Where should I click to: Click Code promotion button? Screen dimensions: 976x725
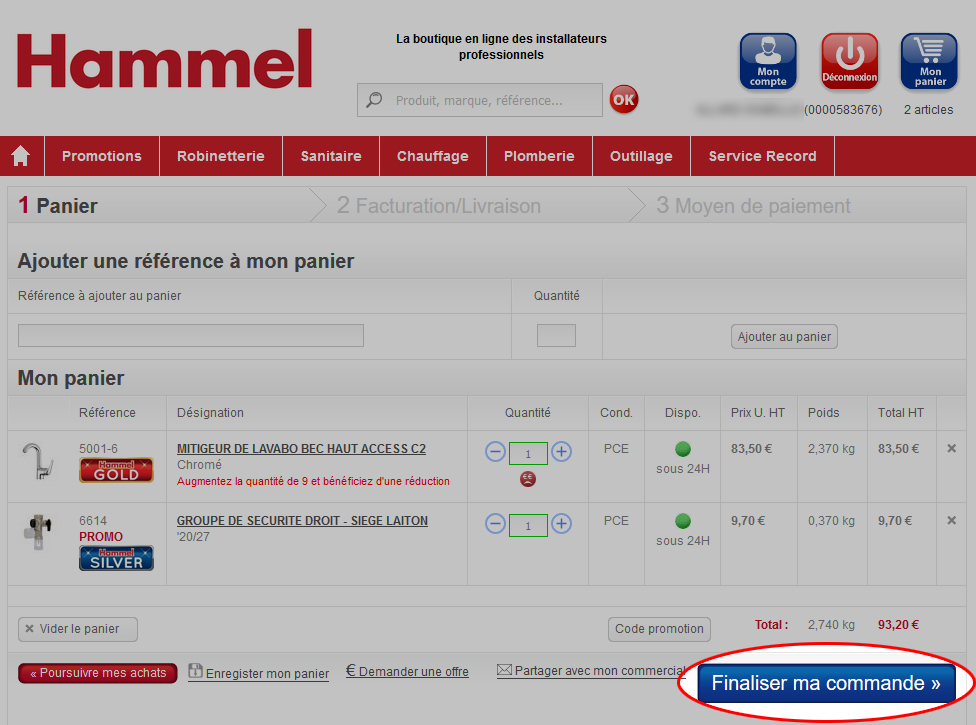coord(659,629)
